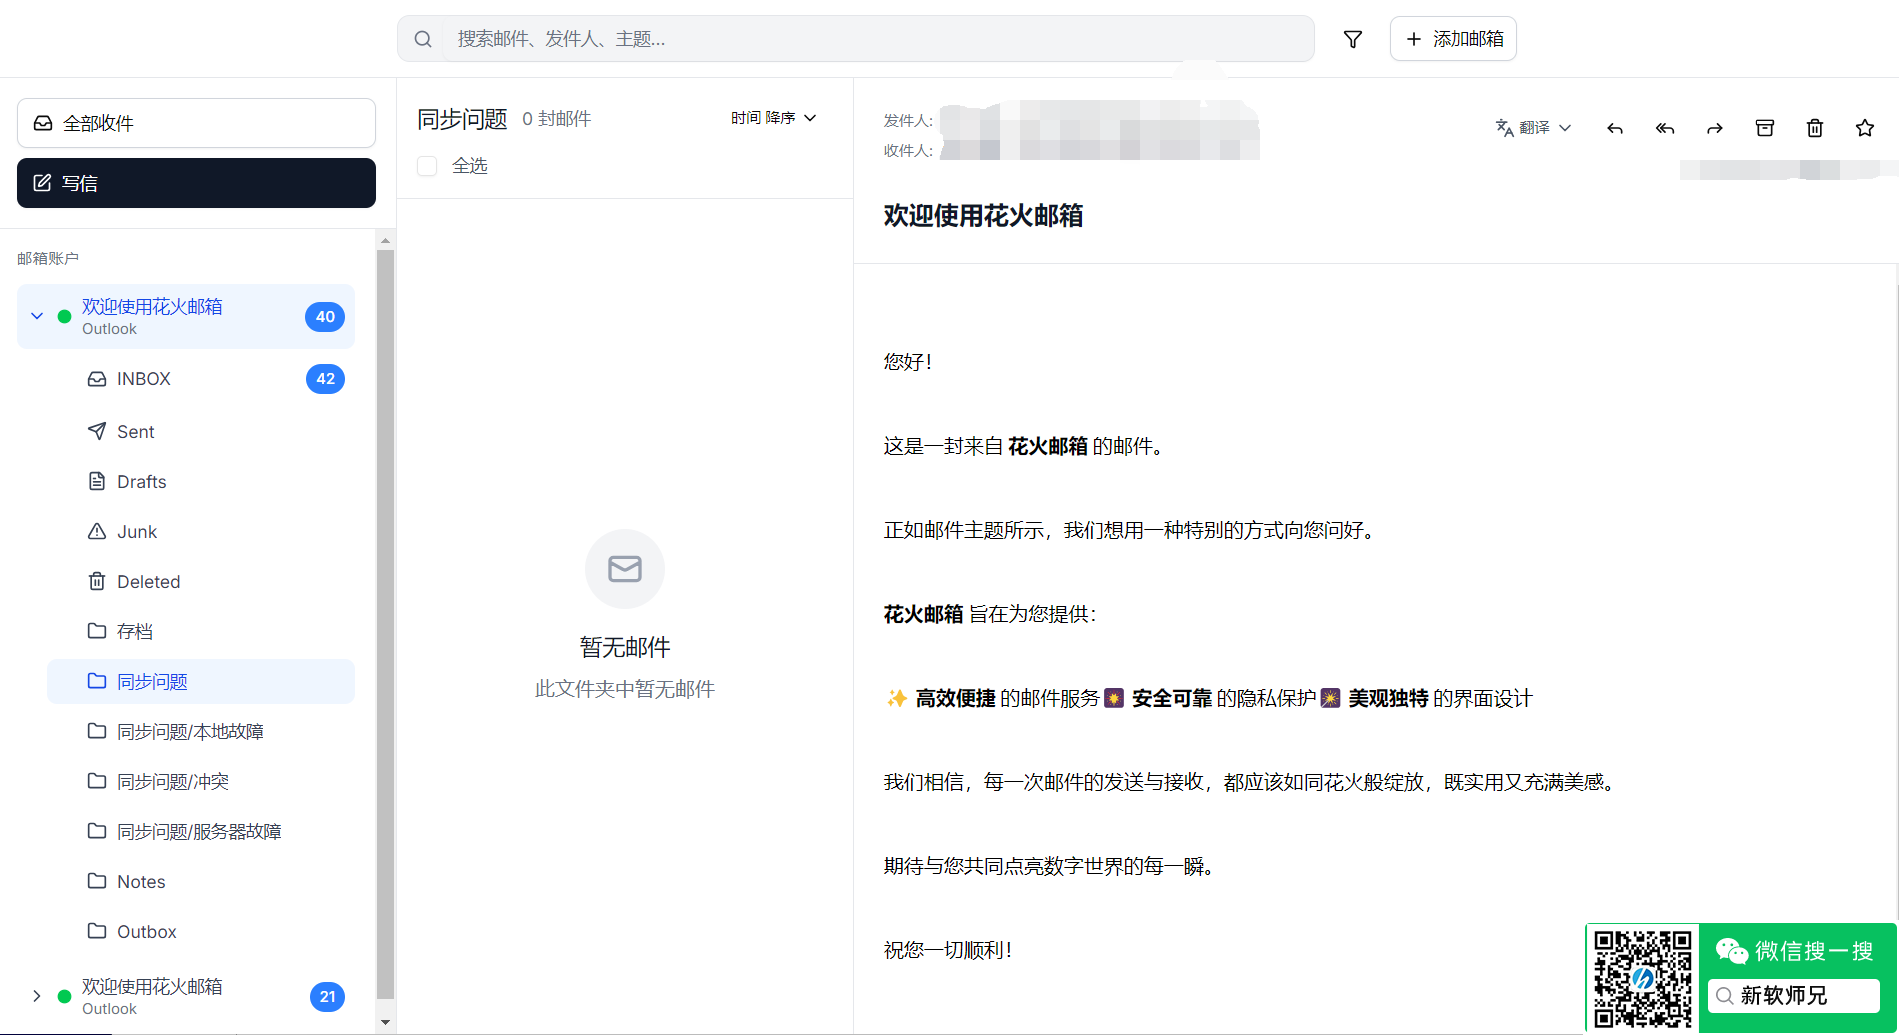Open the 翻译 translate dropdown

tap(1533, 128)
